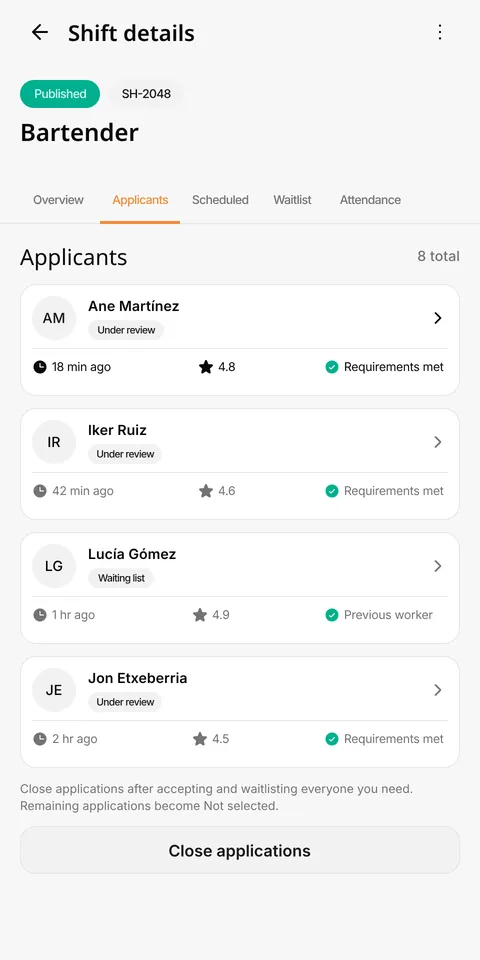Click Ane Martínez's Under review badge
This screenshot has height=960, width=480.
click(126, 330)
